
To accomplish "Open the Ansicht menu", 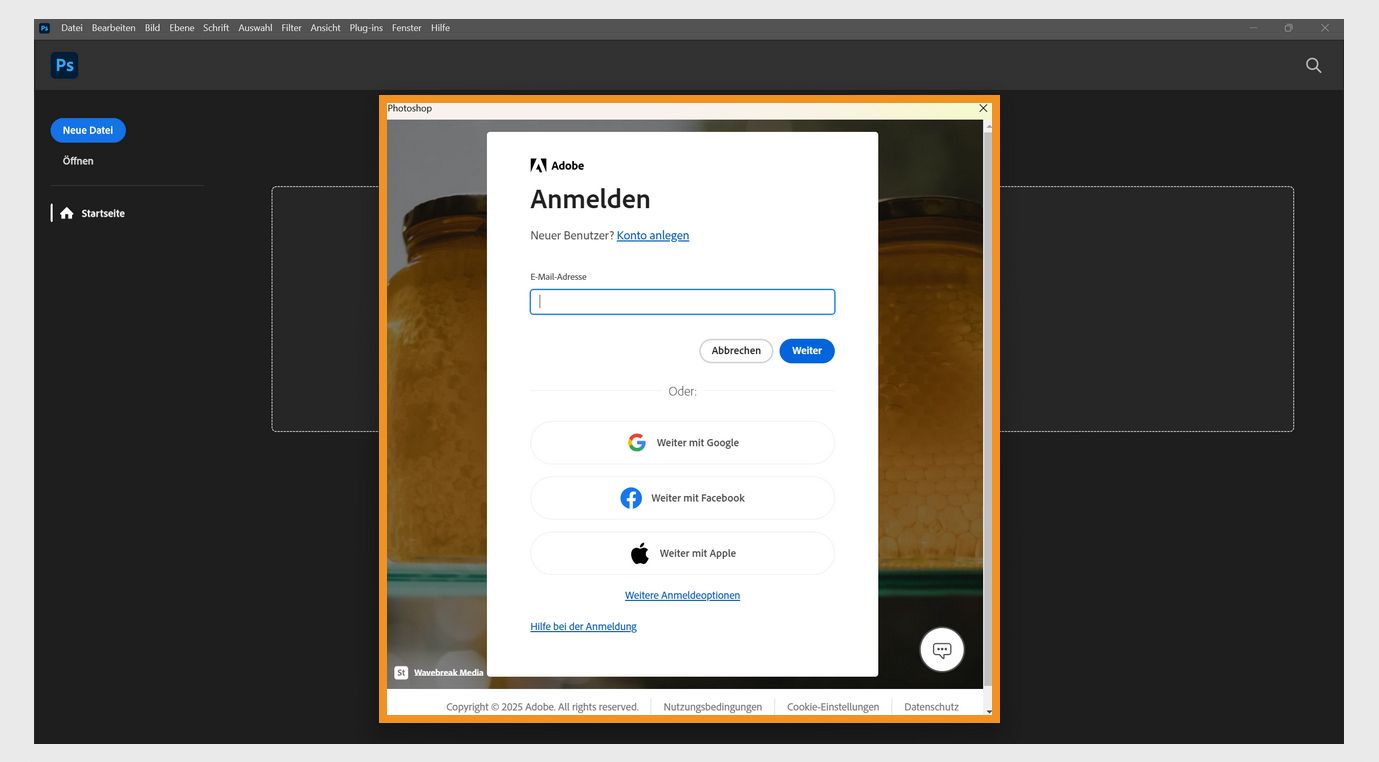I will point(325,28).
